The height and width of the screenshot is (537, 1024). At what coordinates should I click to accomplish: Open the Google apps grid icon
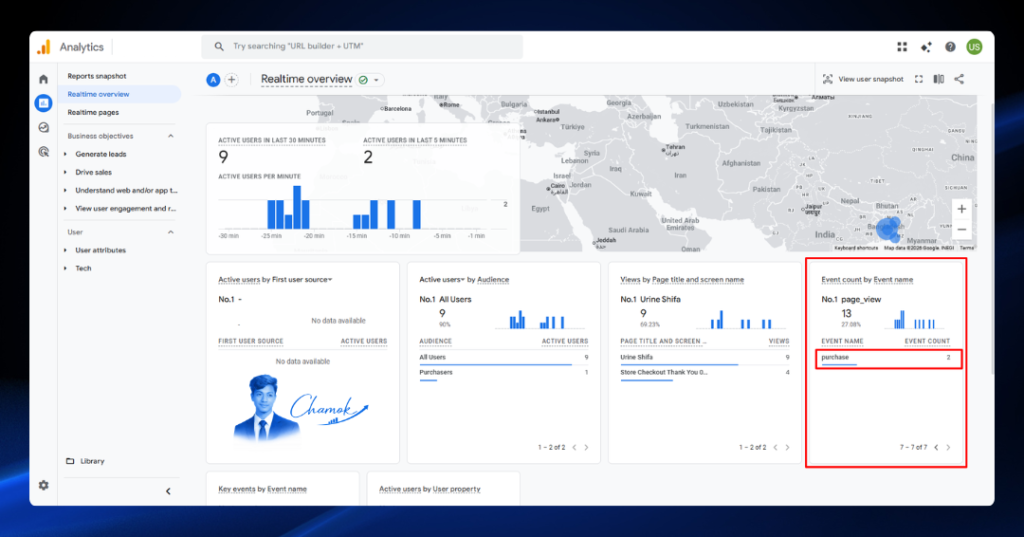click(x=902, y=46)
